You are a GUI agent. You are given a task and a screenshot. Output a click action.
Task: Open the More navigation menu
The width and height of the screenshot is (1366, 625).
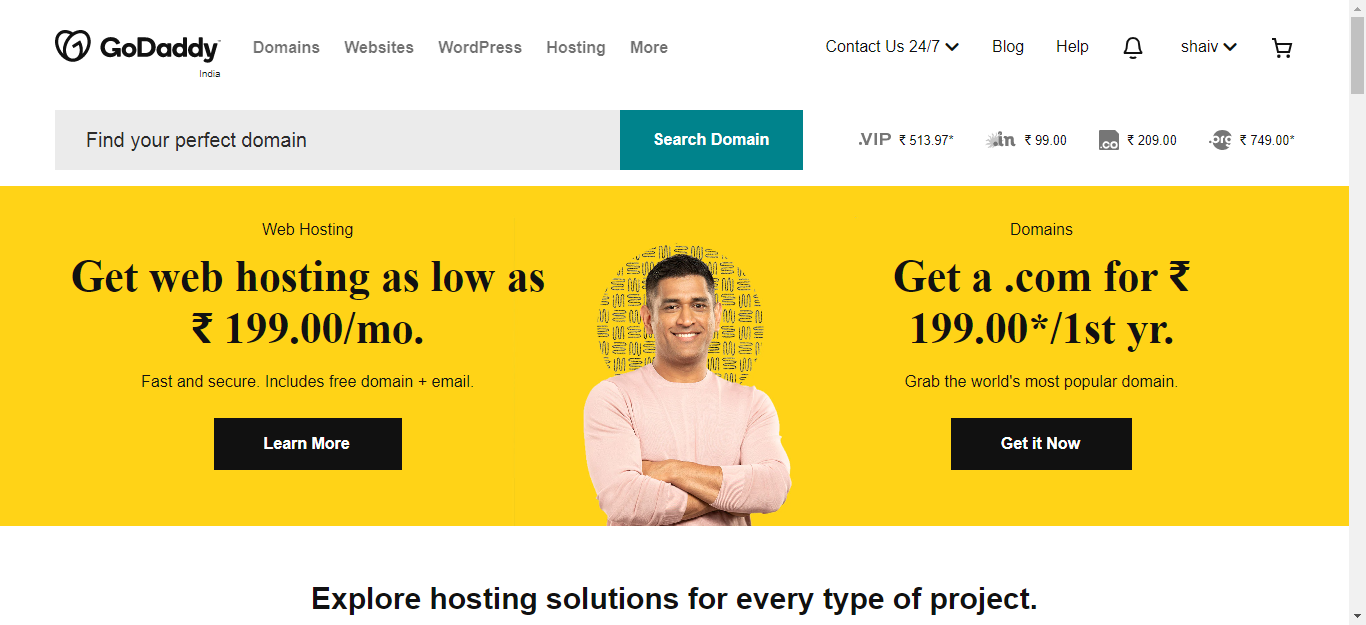648,47
